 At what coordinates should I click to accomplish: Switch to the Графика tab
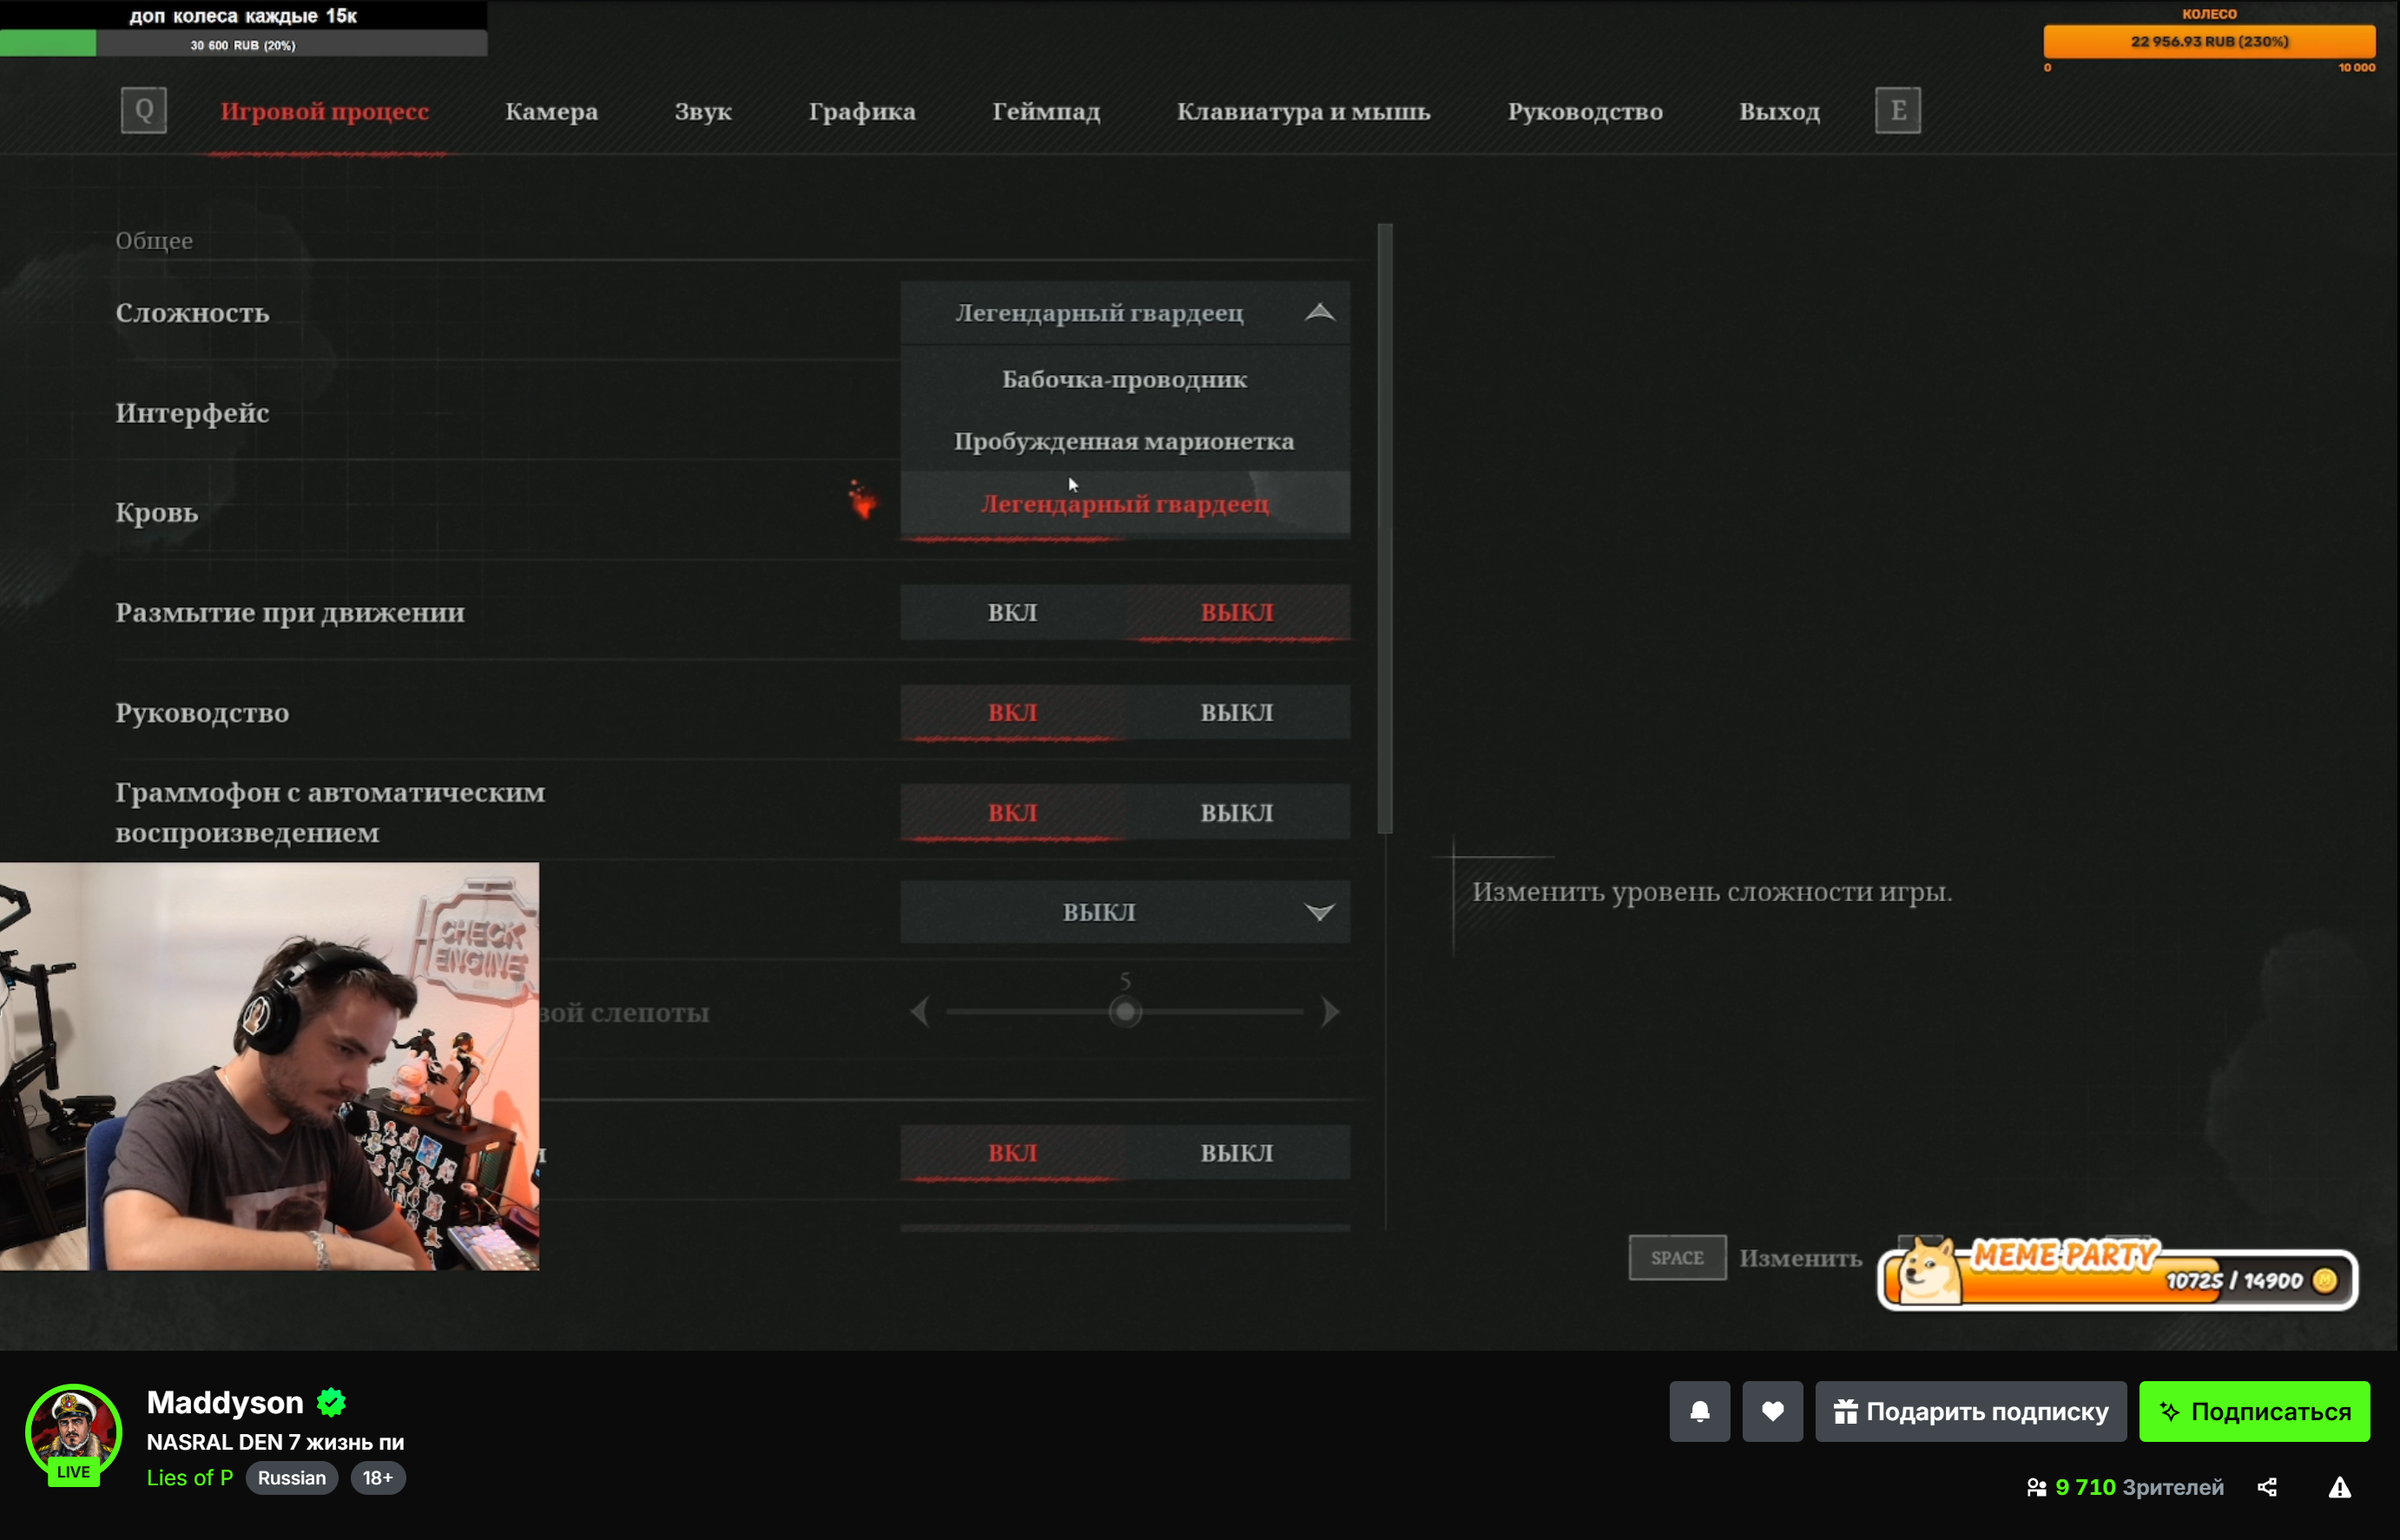click(x=861, y=111)
